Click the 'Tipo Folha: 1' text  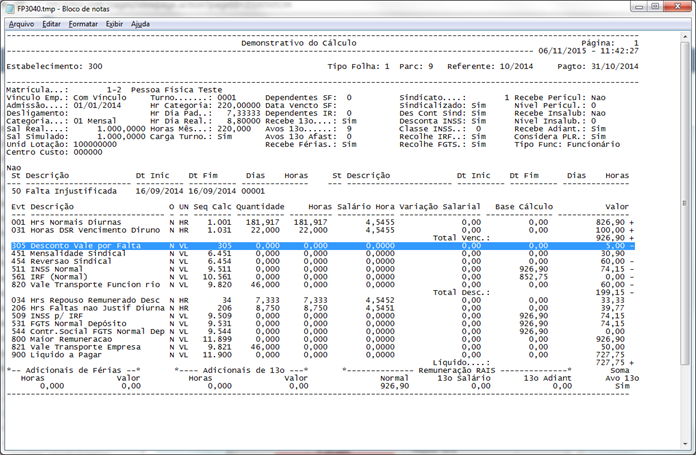click(359, 67)
